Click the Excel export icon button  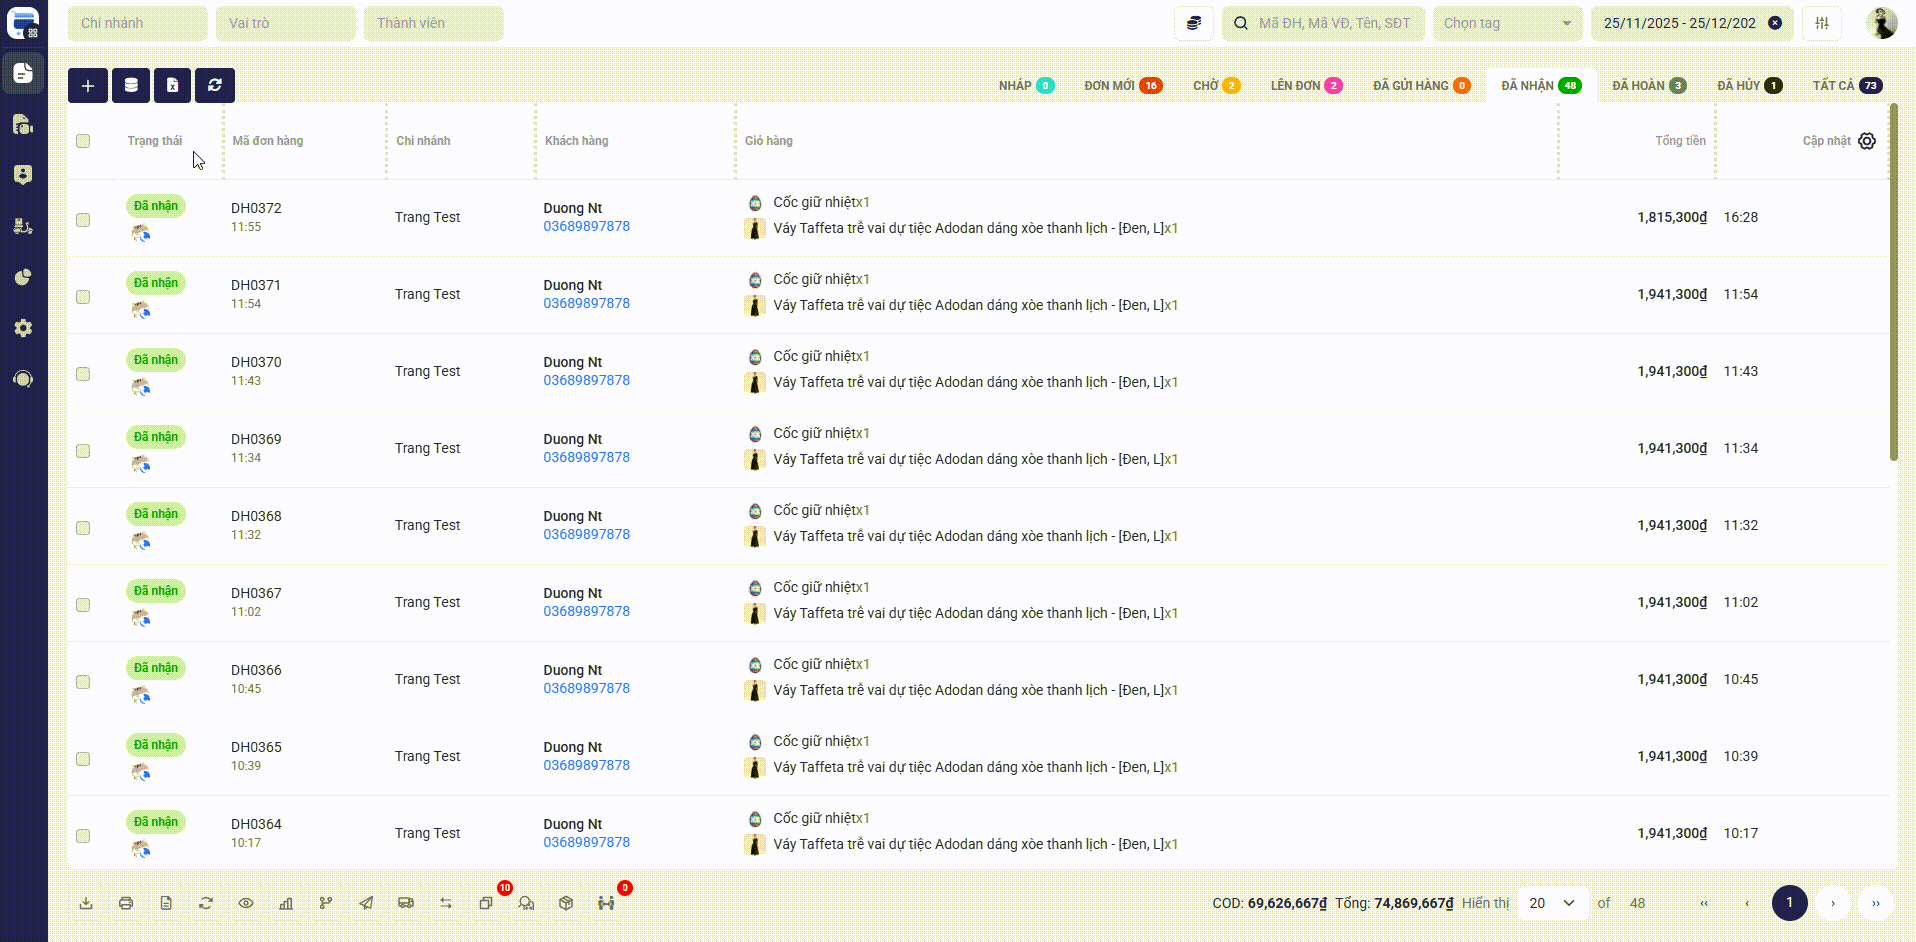pyautogui.click(x=172, y=86)
